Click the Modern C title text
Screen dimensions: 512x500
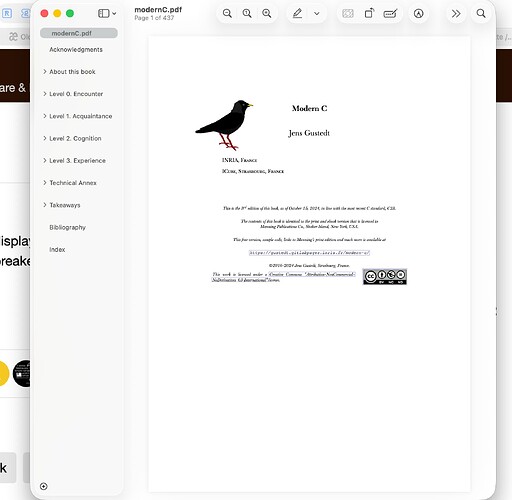tap(309, 108)
